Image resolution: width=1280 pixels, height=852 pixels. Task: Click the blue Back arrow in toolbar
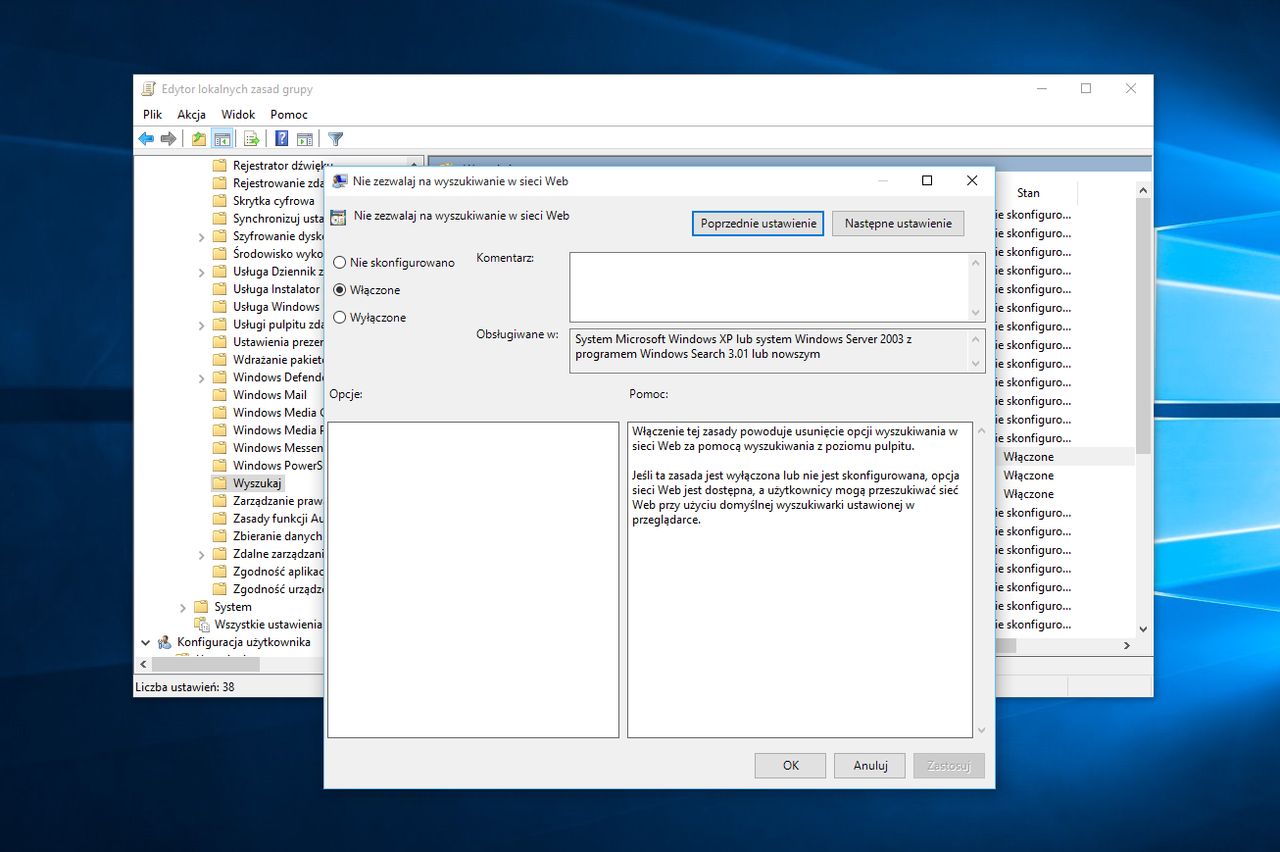[146, 139]
